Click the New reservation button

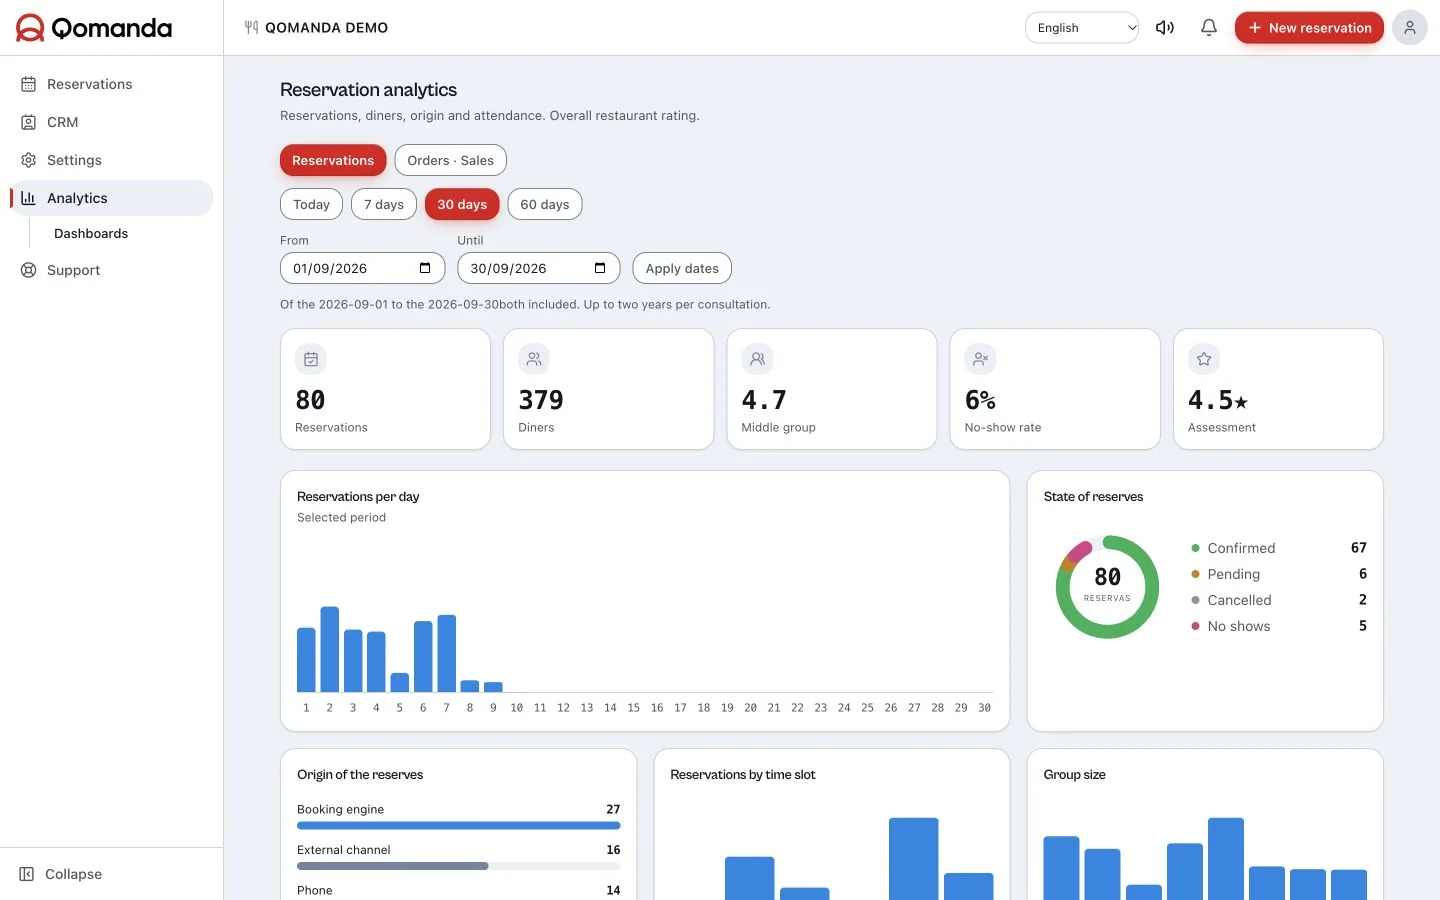(x=1309, y=28)
